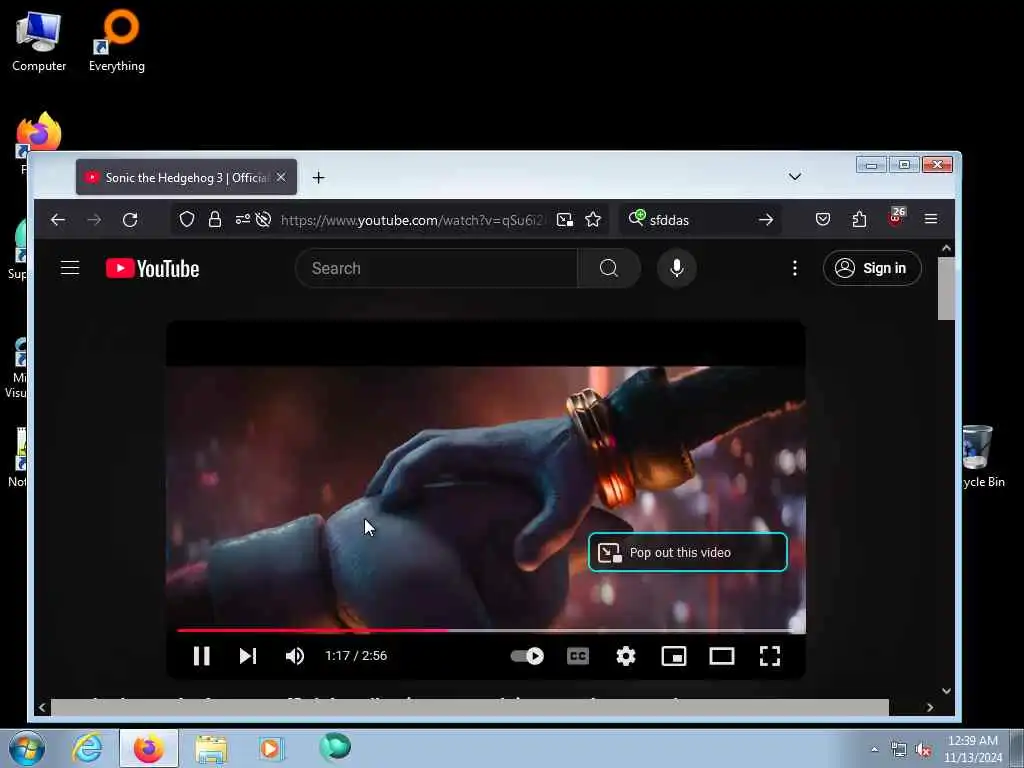
Task: Open the Windows Start menu
Action: [x=27, y=748]
